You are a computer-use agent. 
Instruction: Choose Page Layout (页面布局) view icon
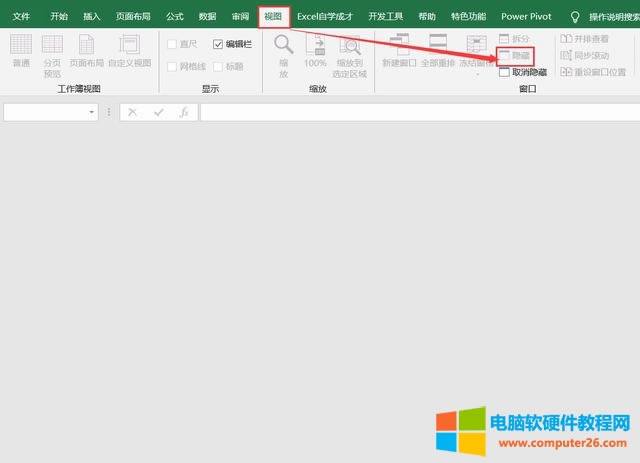click(x=86, y=51)
